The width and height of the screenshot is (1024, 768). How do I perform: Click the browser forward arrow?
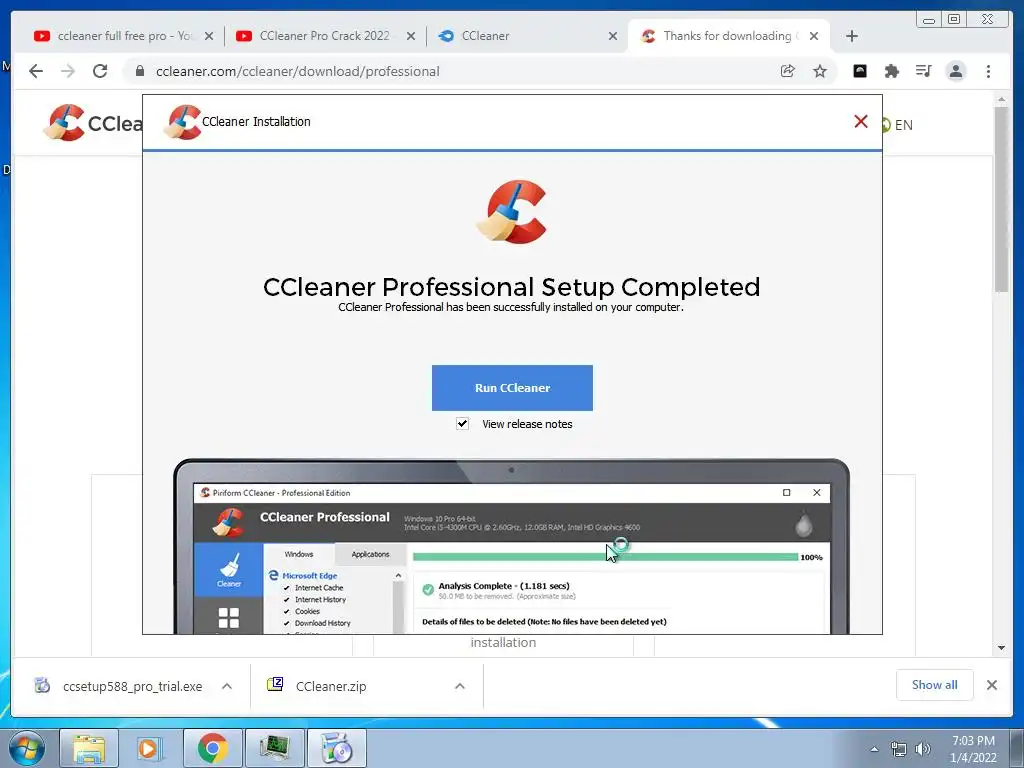click(x=68, y=71)
